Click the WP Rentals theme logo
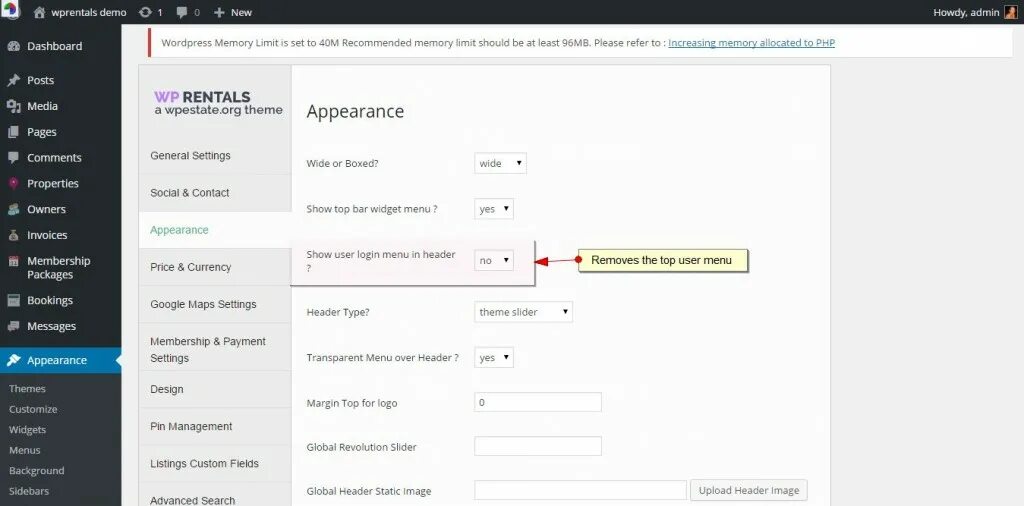This screenshot has width=1024, height=506. click(218, 103)
